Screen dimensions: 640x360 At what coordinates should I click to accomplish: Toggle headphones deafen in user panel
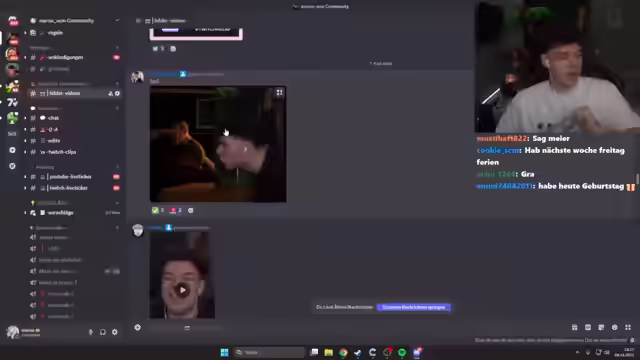point(103,332)
